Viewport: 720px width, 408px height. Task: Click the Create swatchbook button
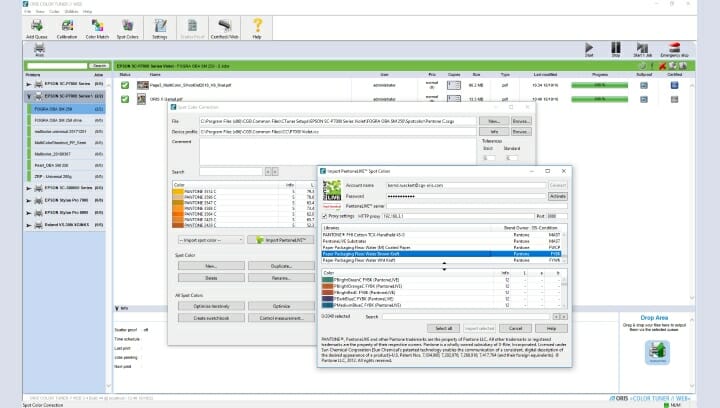[x=211, y=318]
